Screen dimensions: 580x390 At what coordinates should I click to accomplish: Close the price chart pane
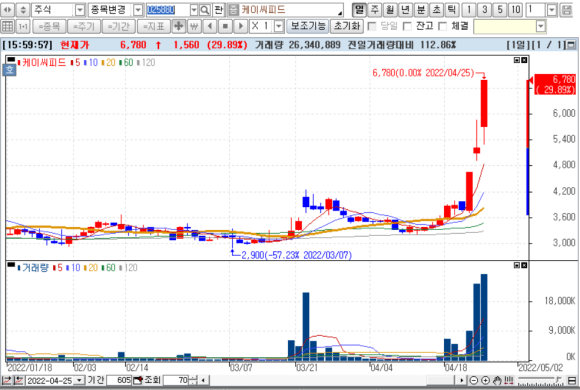pos(524,60)
